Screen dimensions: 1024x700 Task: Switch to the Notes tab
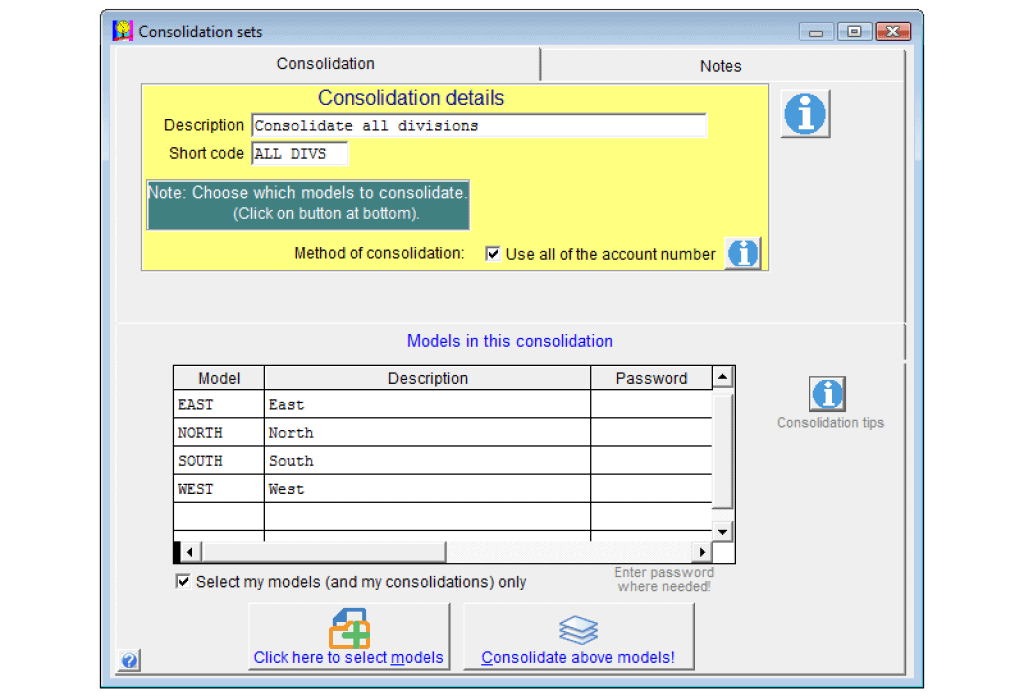pyautogui.click(x=720, y=66)
